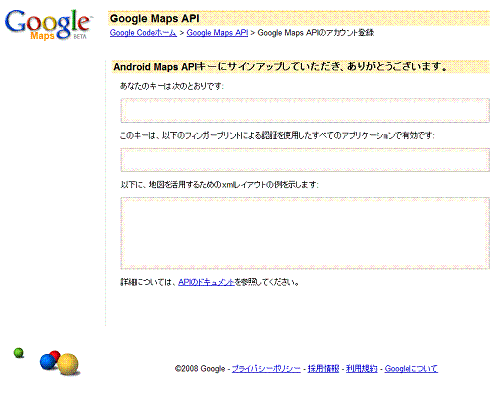Click the ©2008 Google copyright text

(x=200, y=369)
